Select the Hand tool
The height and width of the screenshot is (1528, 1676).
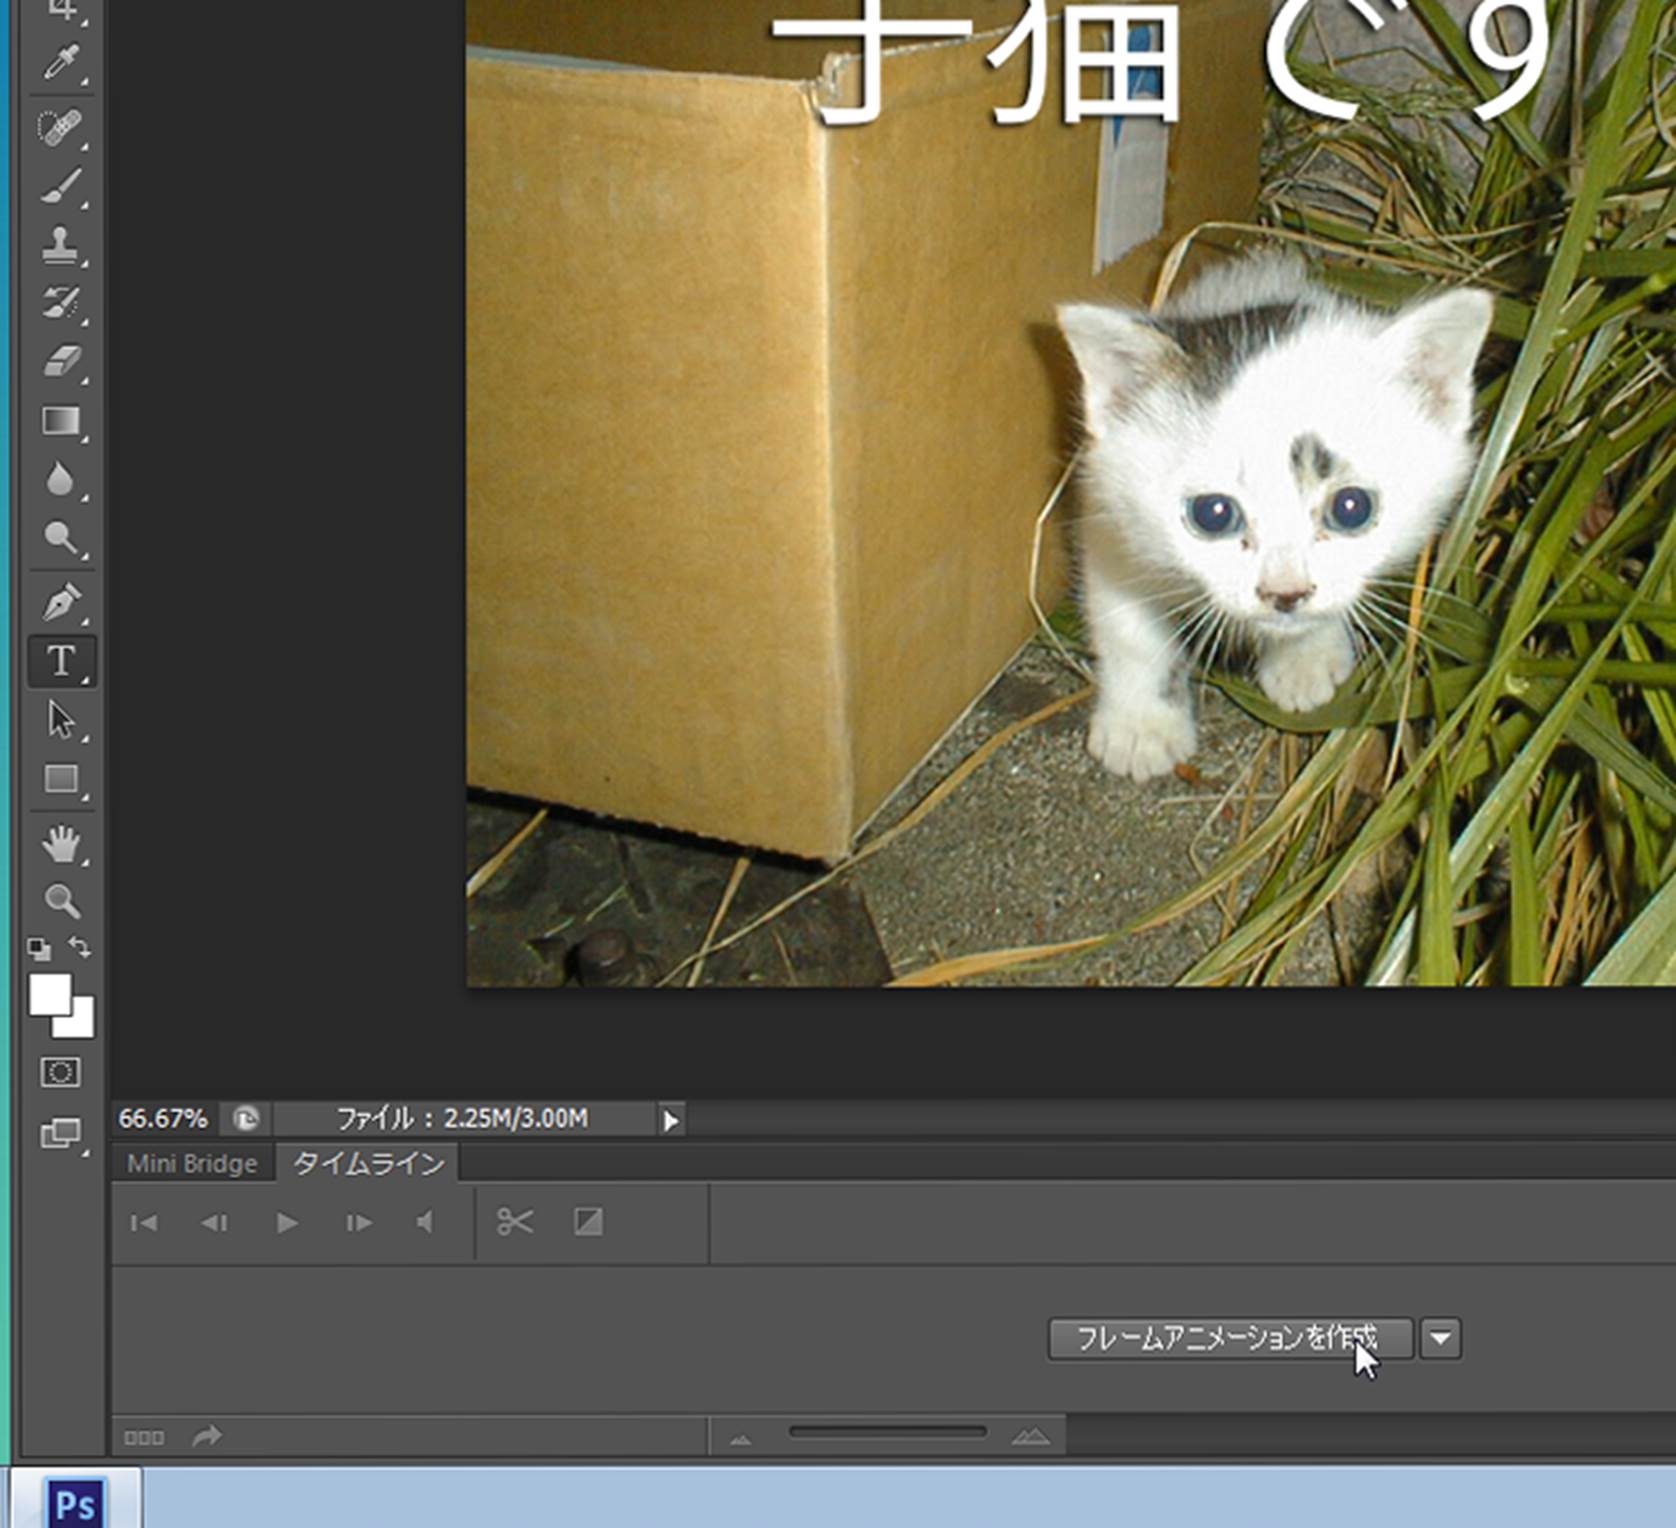(60, 844)
